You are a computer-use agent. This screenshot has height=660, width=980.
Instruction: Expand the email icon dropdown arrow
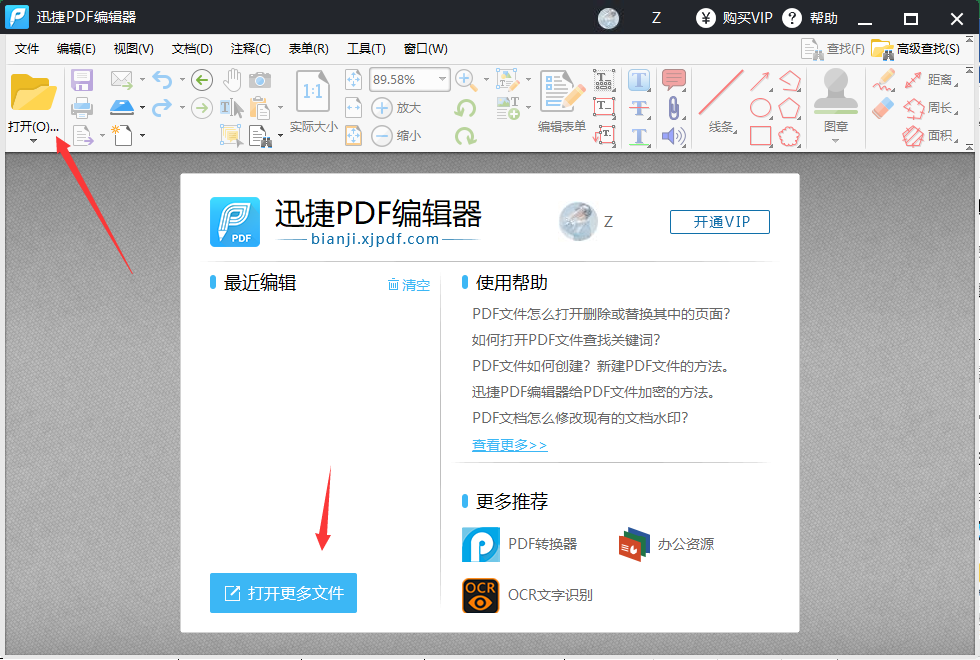(142, 80)
